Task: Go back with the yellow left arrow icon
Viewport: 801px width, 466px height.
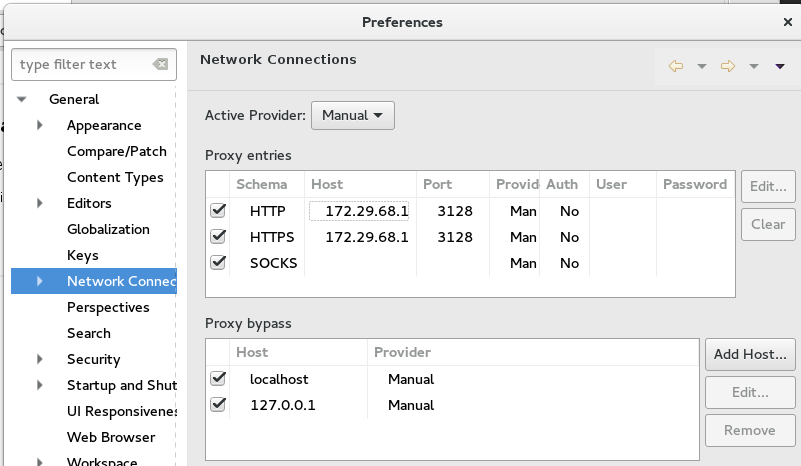Action: [x=675, y=66]
